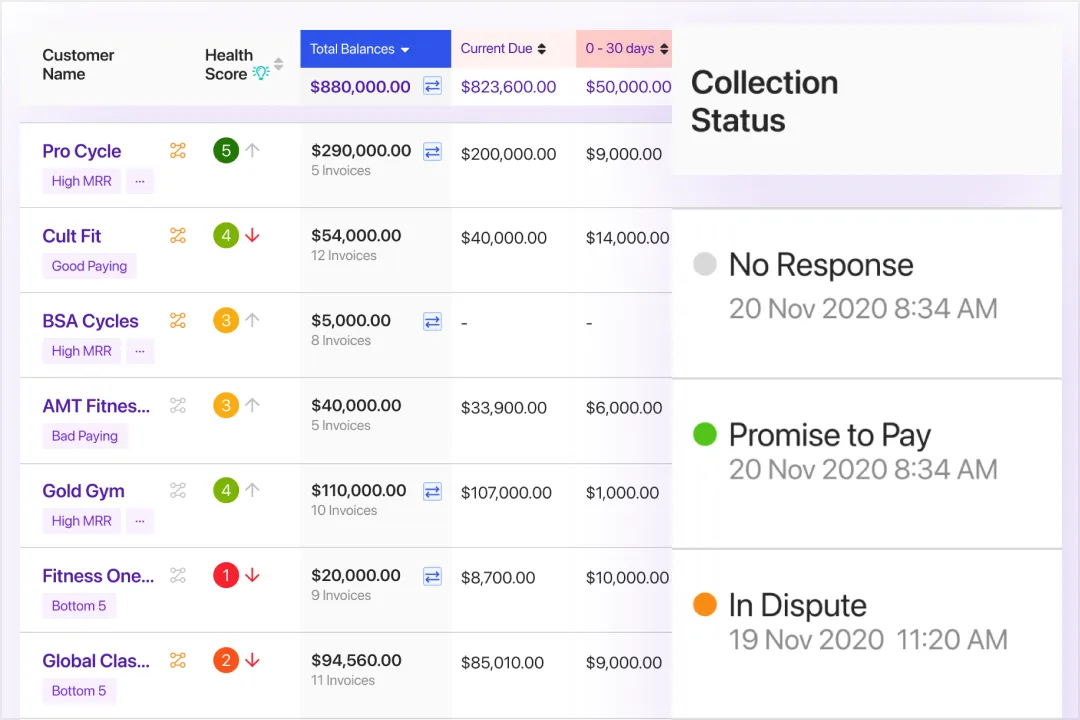Click Pro Cycle's green health score badge
The width and height of the screenshot is (1080, 720).
pos(228,150)
